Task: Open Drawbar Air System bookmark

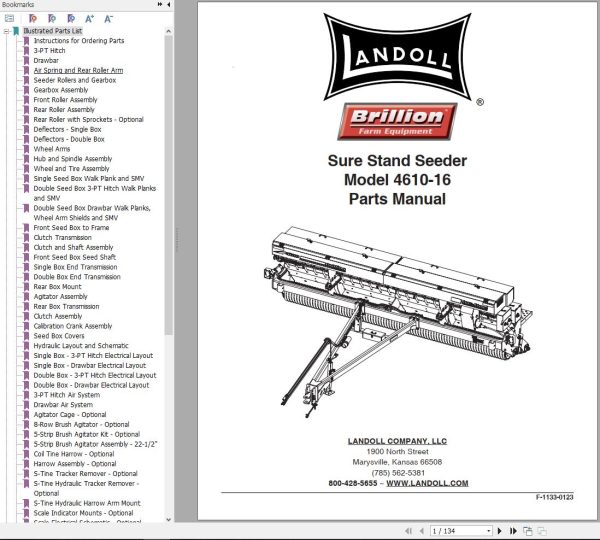Action: pyautogui.click(x=63, y=405)
